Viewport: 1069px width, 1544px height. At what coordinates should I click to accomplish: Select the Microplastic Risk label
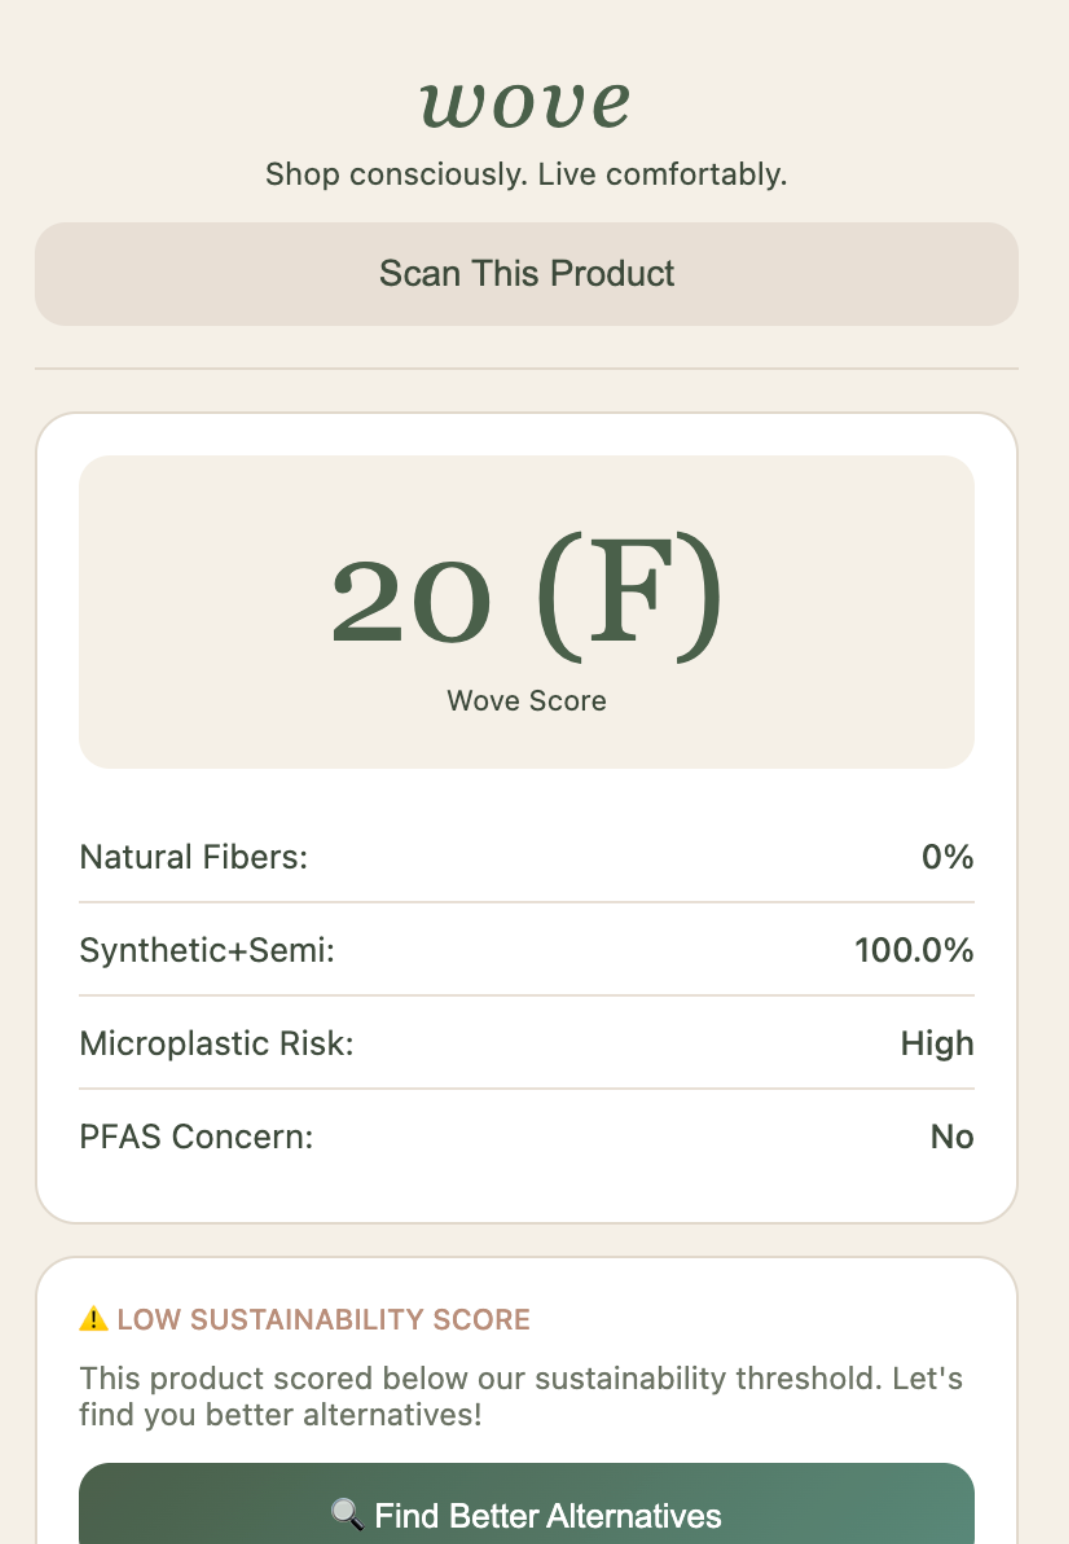217,1043
